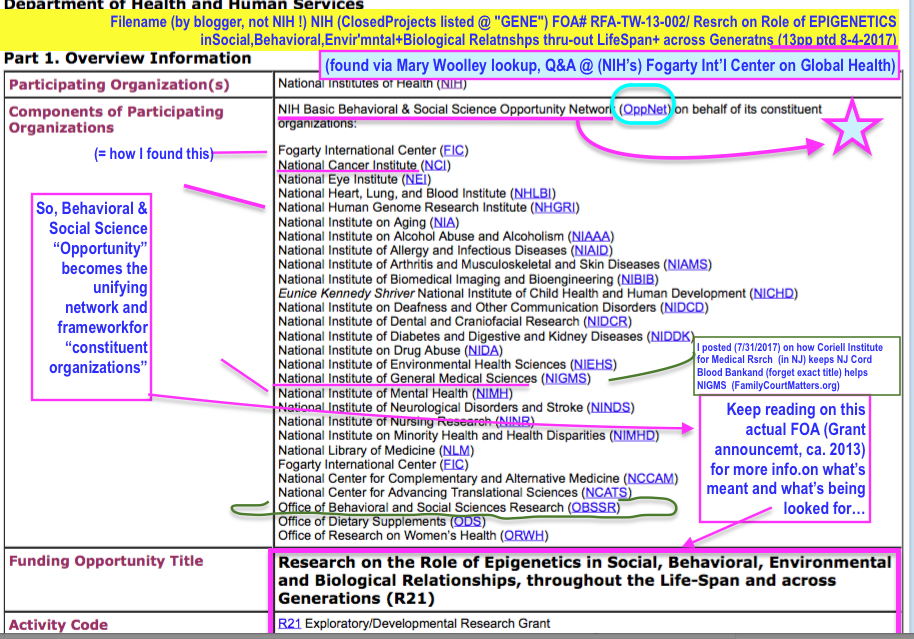
Task: Open the NIAID infectious diseases link
Action: coord(596,250)
